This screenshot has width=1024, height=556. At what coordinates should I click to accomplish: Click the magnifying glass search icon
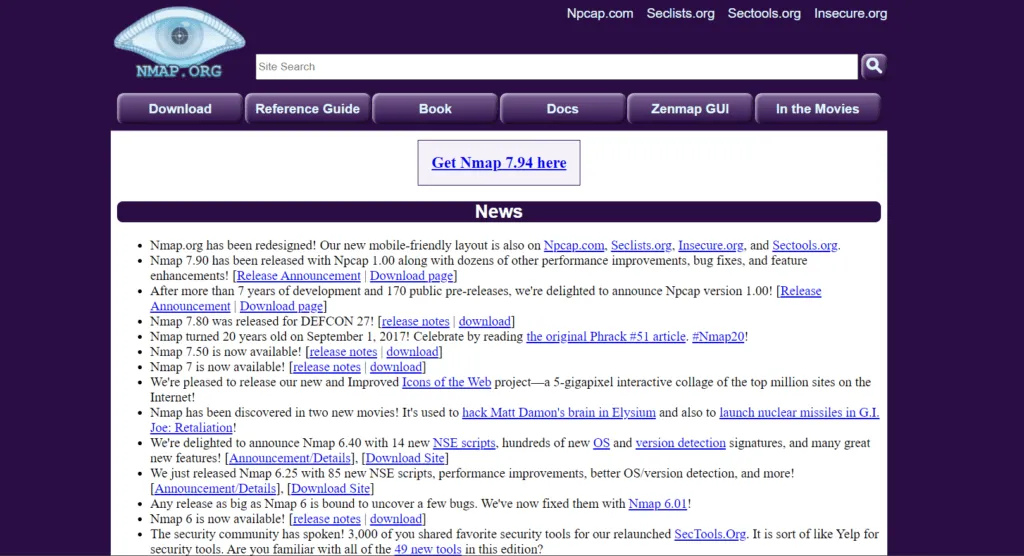(873, 66)
